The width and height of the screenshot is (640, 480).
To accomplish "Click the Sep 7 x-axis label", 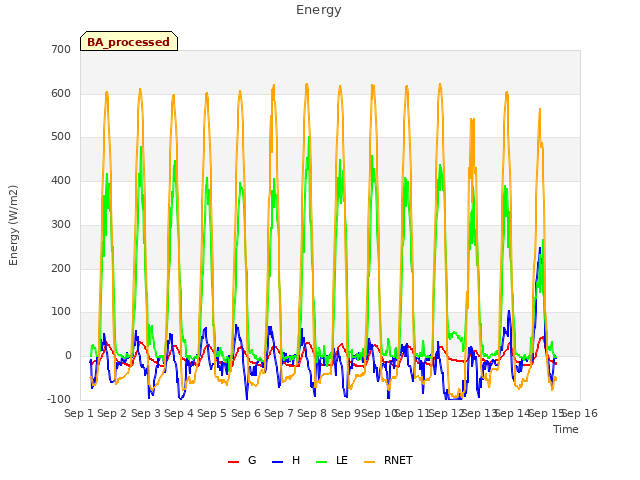I will tap(279, 413).
